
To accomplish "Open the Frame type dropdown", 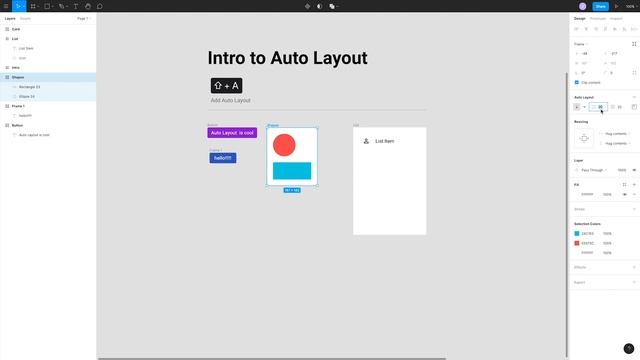I will click(580, 44).
